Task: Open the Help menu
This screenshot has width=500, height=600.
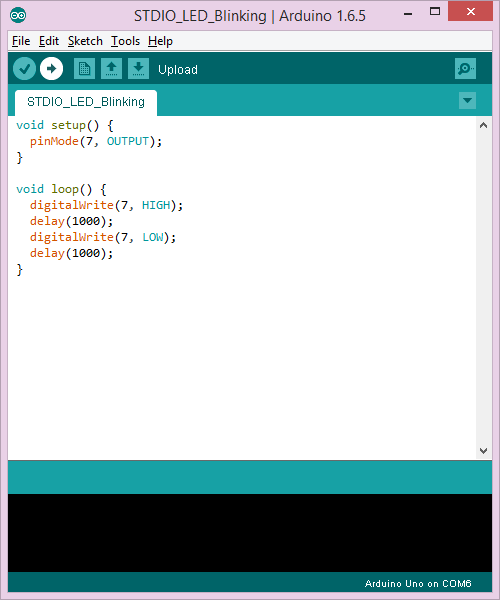Action: coord(160,41)
